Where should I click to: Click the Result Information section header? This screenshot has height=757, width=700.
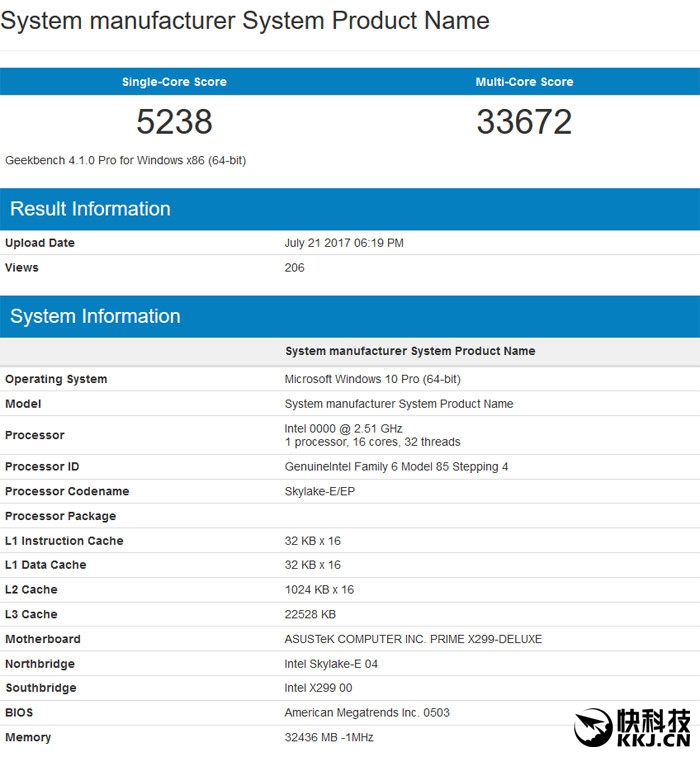tap(90, 209)
